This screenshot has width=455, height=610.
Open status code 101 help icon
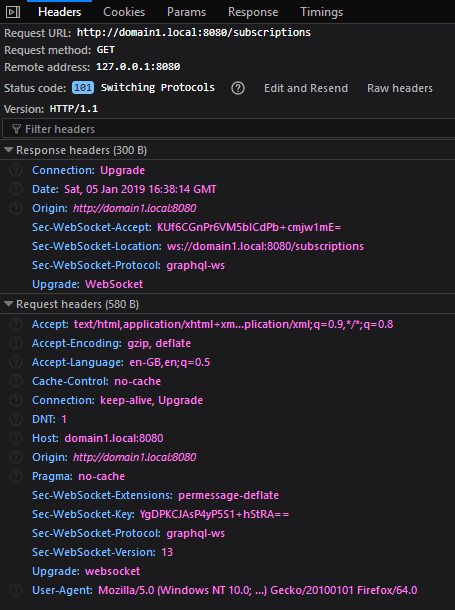click(x=238, y=88)
